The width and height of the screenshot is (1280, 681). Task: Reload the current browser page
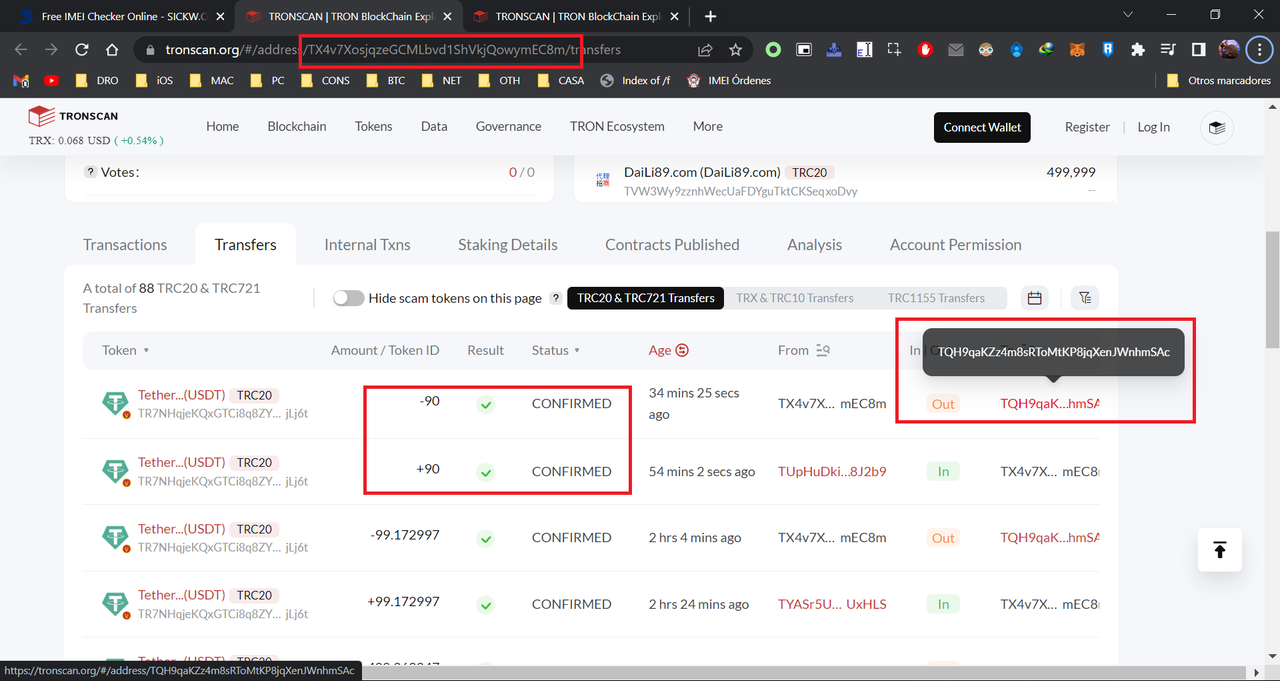point(82,49)
